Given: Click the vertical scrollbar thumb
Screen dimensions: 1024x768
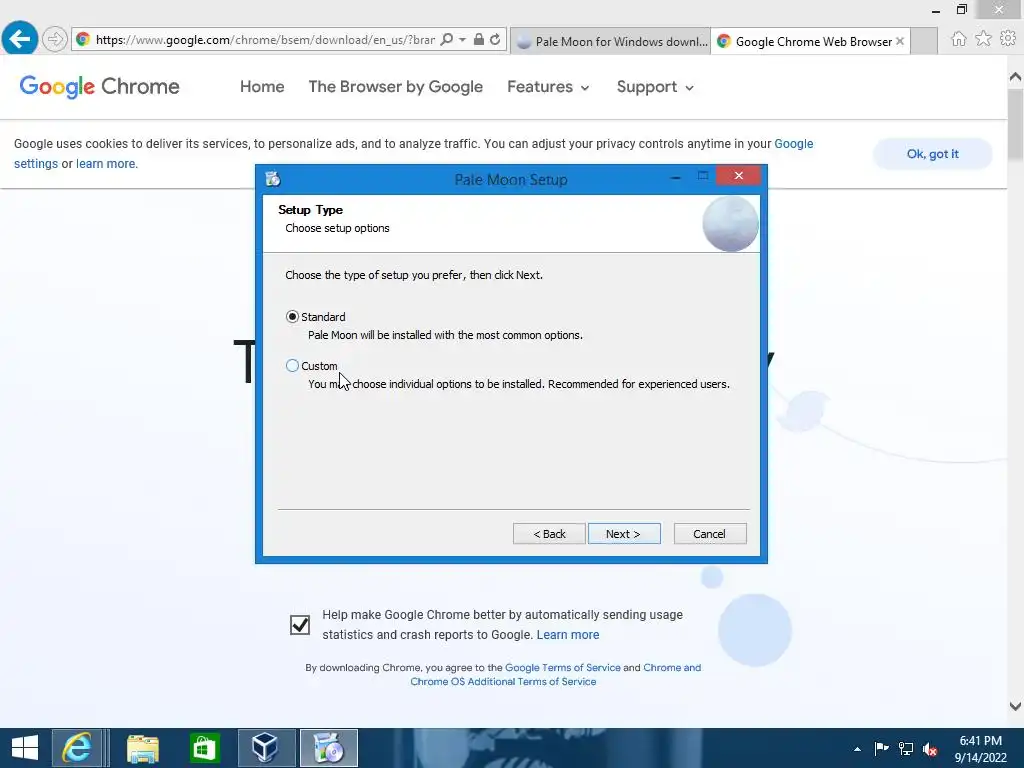Looking at the screenshot, I should point(1016,124).
